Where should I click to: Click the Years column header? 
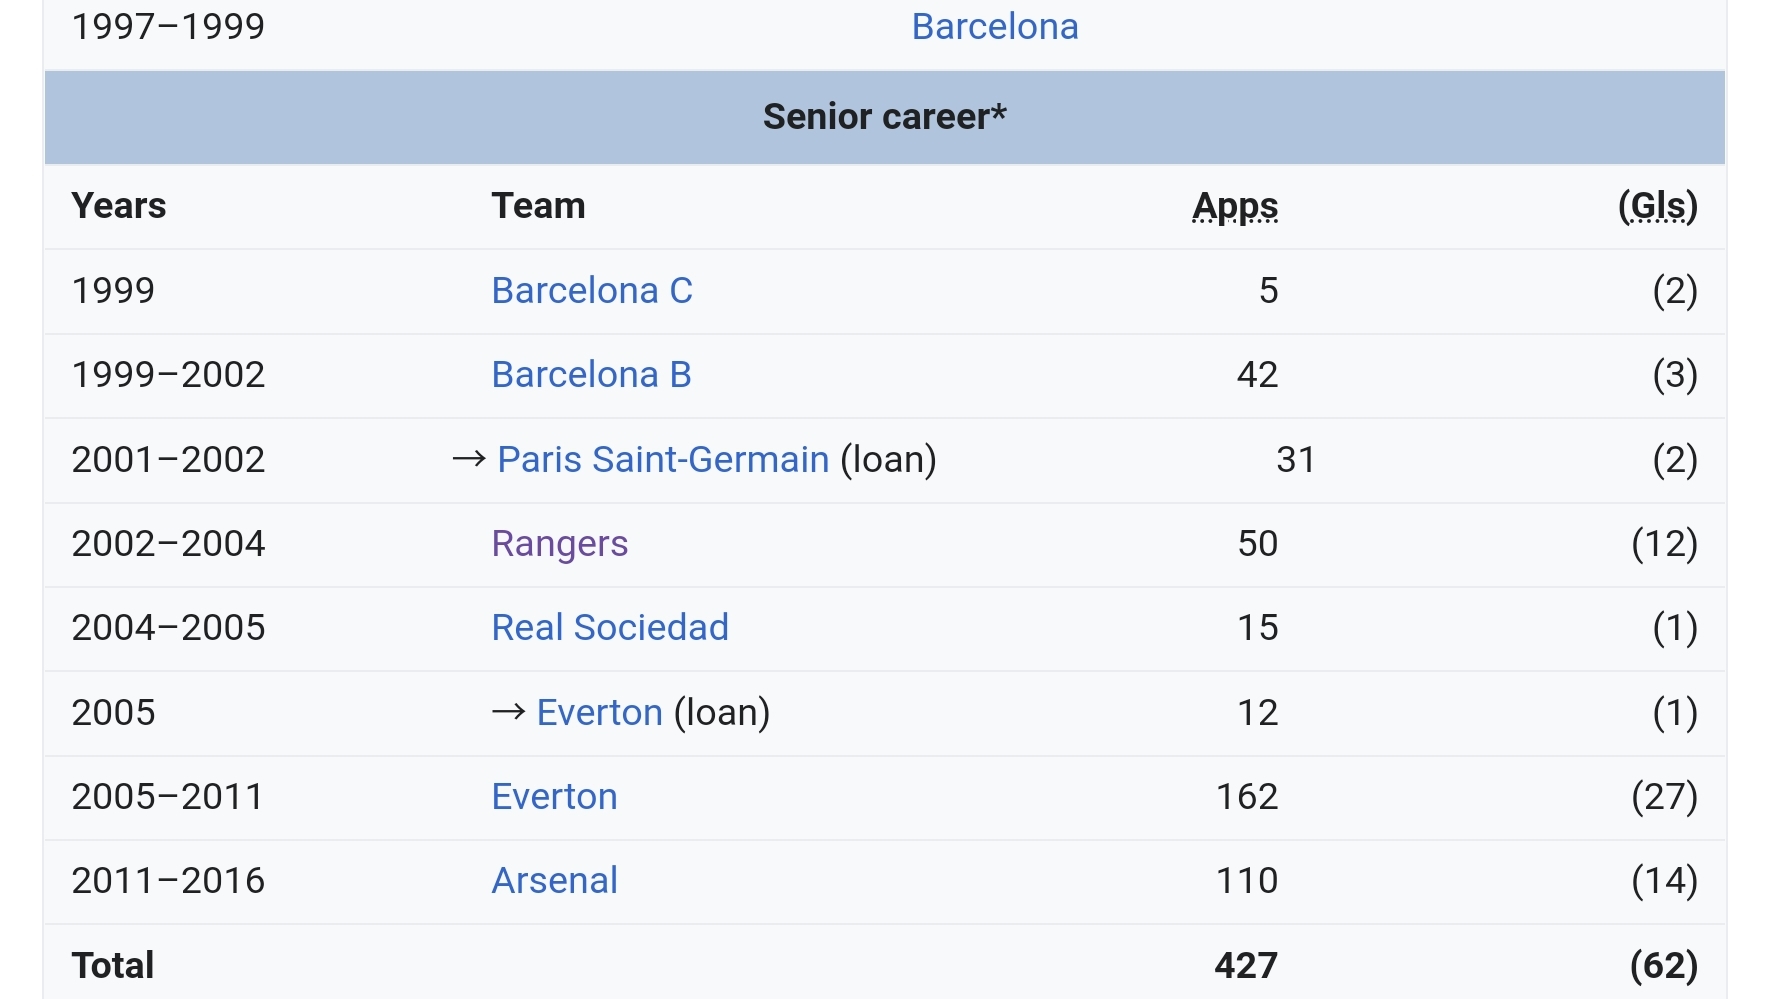coord(118,206)
